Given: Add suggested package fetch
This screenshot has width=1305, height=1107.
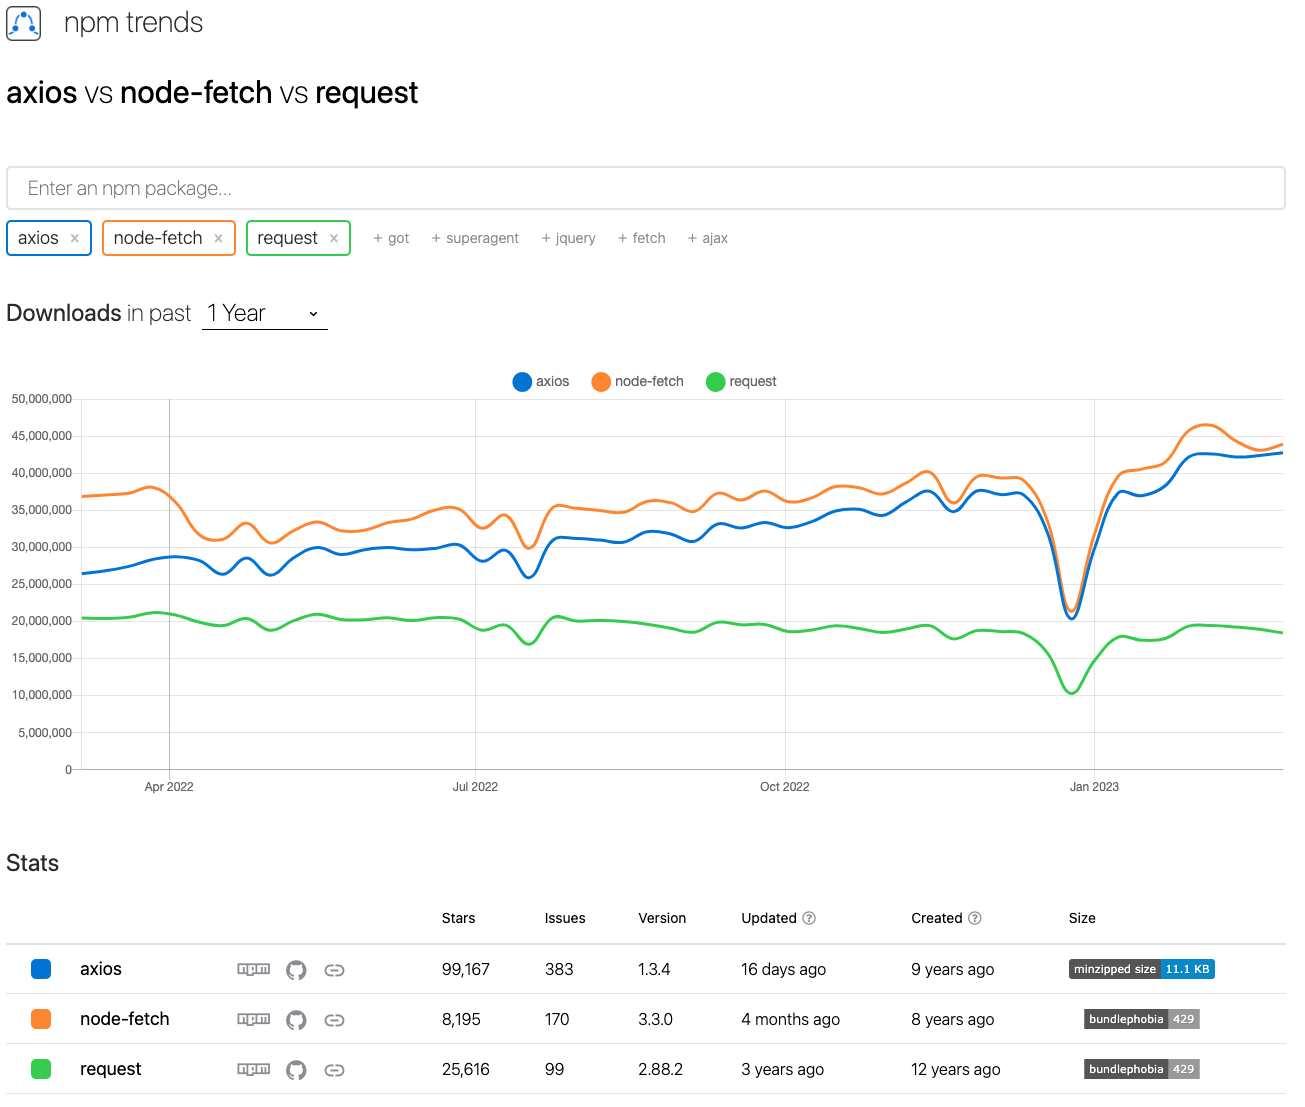Looking at the screenshot, I should 641,238.
